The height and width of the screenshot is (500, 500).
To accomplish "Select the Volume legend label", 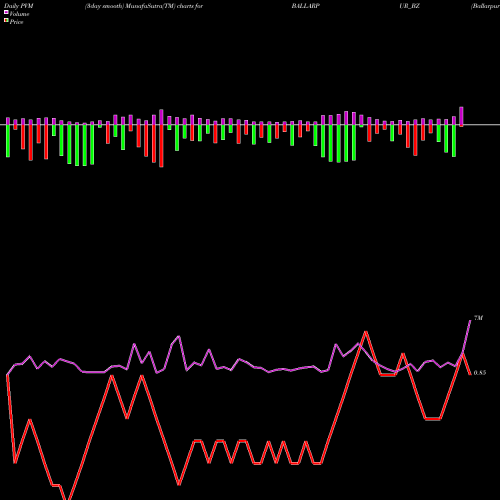I will pos(19,14).
